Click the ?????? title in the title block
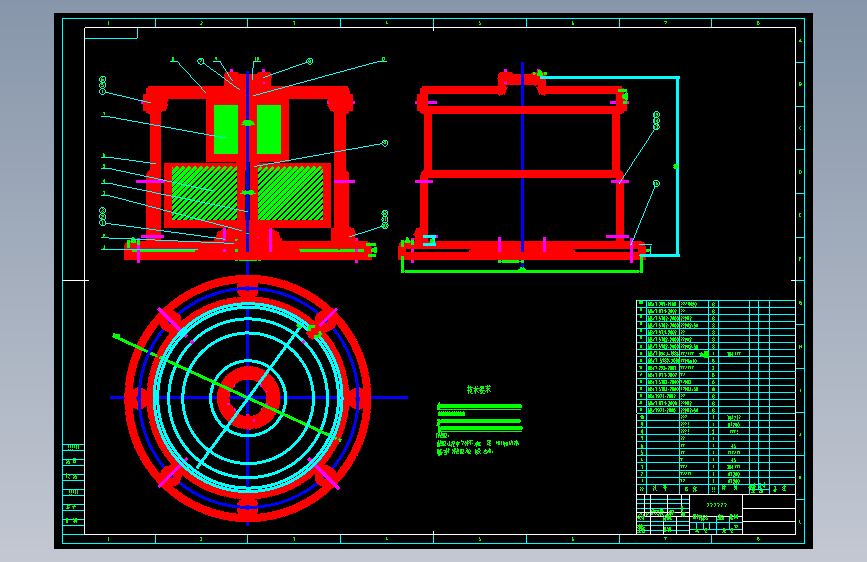Image resolution: width=867 pixels, height=562 pixels. [x=717, y=505]
